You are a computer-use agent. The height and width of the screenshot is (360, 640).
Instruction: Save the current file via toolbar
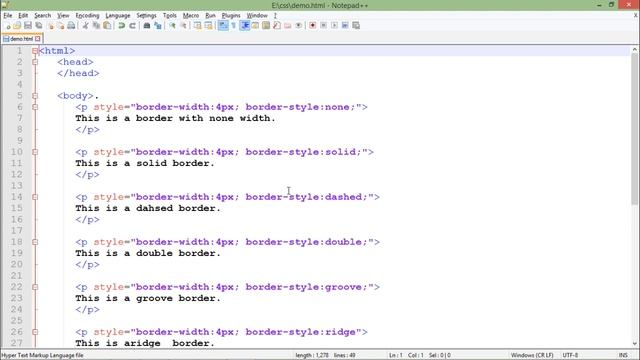pyautogui.click(x=28, y=25)
